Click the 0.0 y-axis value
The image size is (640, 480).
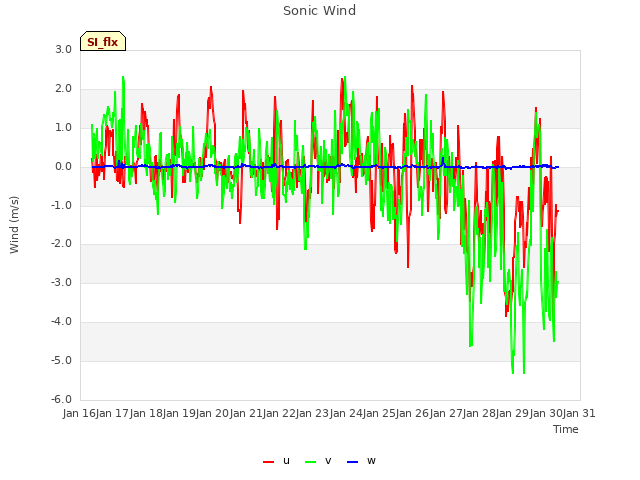64,167
